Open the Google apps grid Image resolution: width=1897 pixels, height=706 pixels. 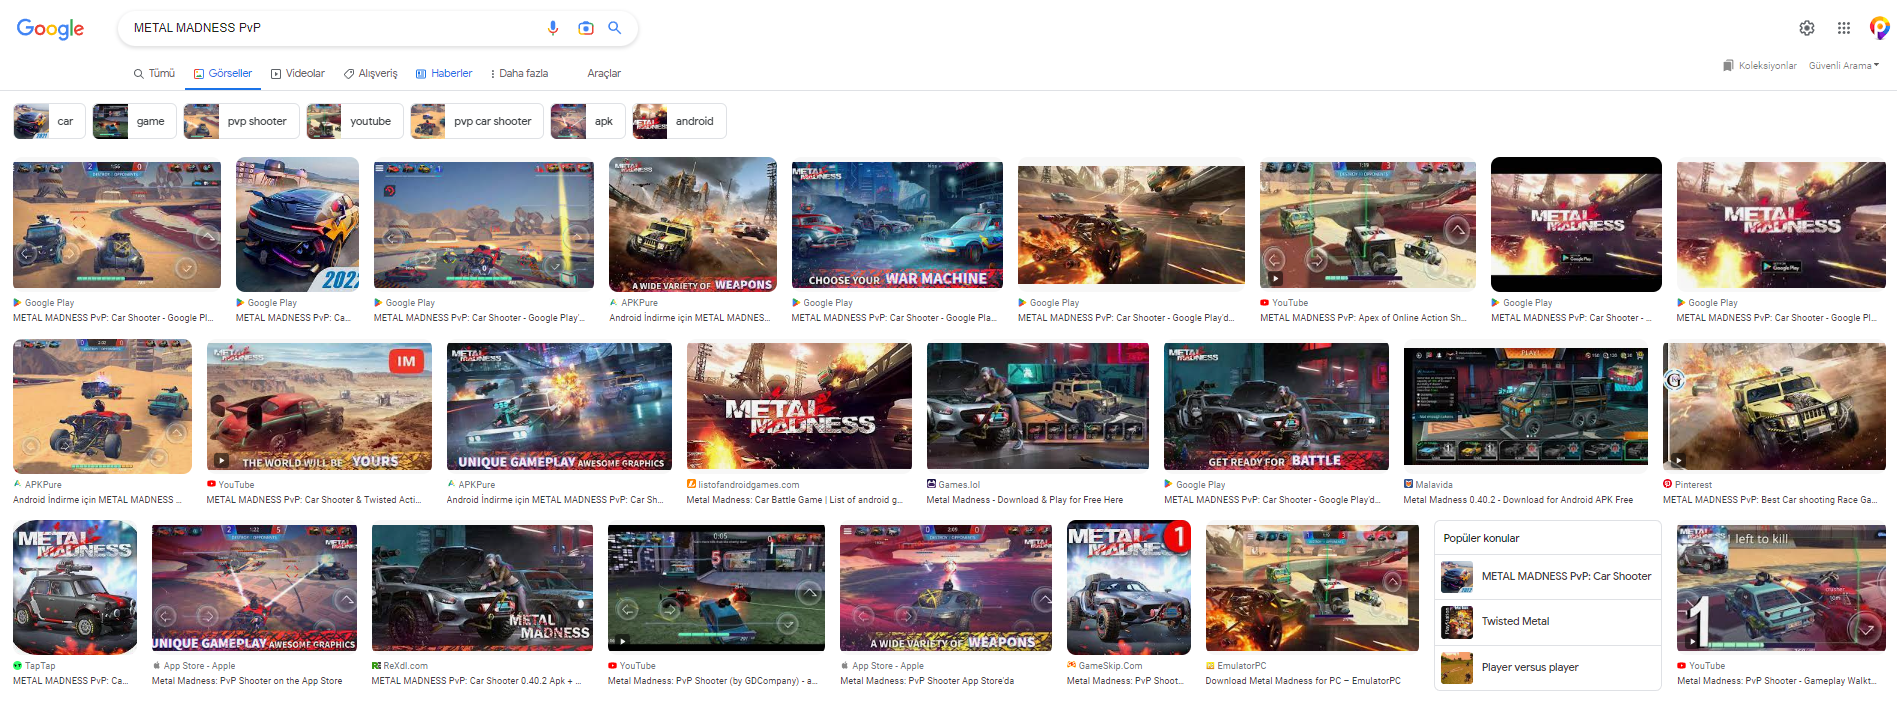[x=1844, y=28]
